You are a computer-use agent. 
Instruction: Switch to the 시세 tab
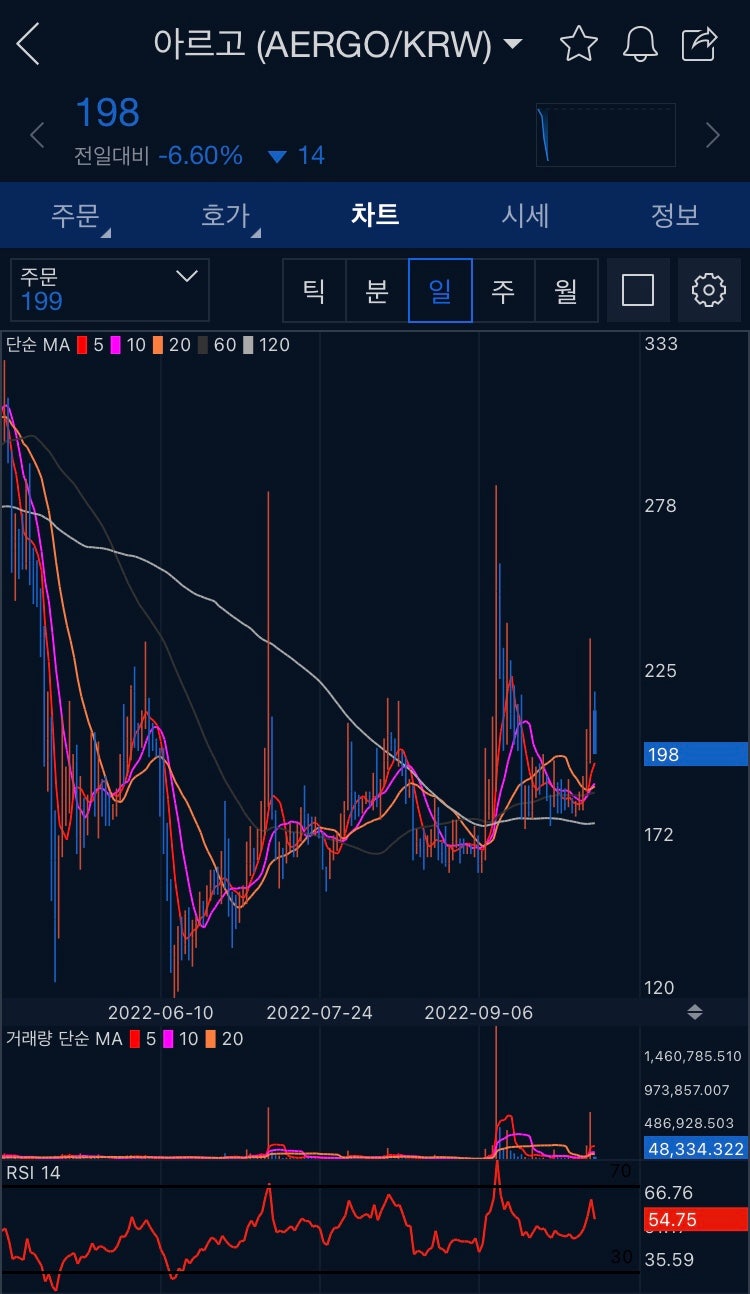(x=525, y=215)
